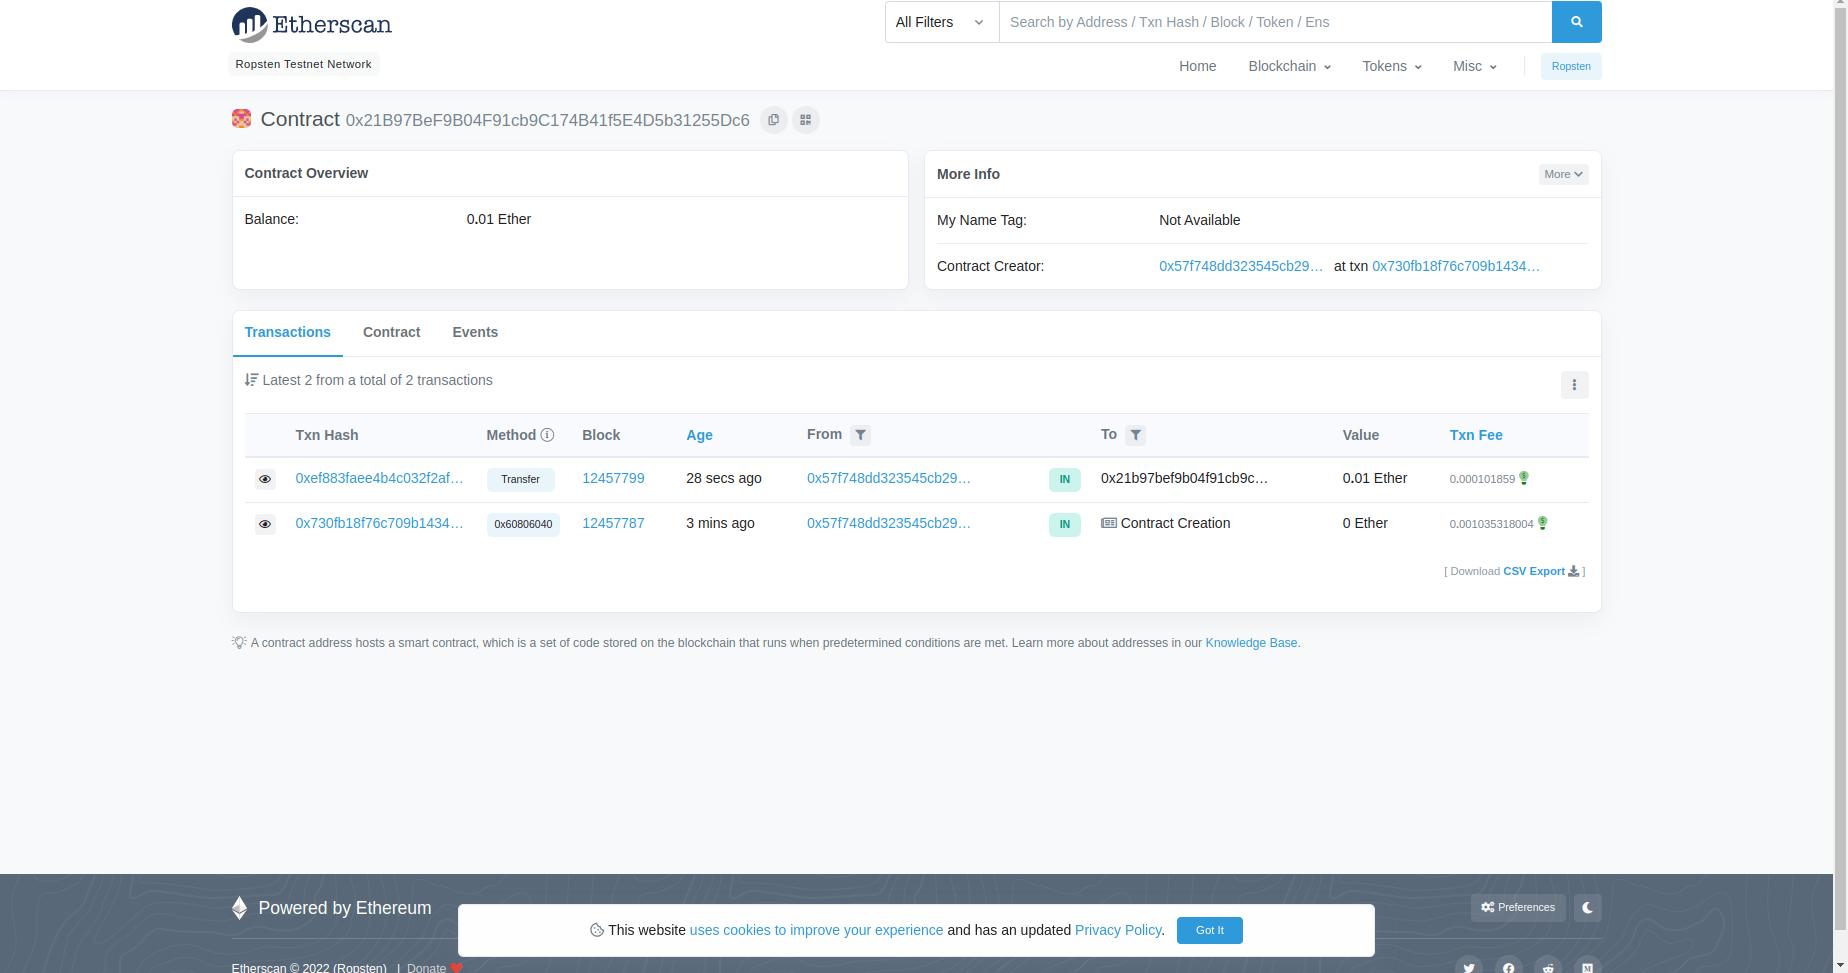Open the Knowledge Base link
This screenshot has height=973, width=1848.
pos(1251,643)
